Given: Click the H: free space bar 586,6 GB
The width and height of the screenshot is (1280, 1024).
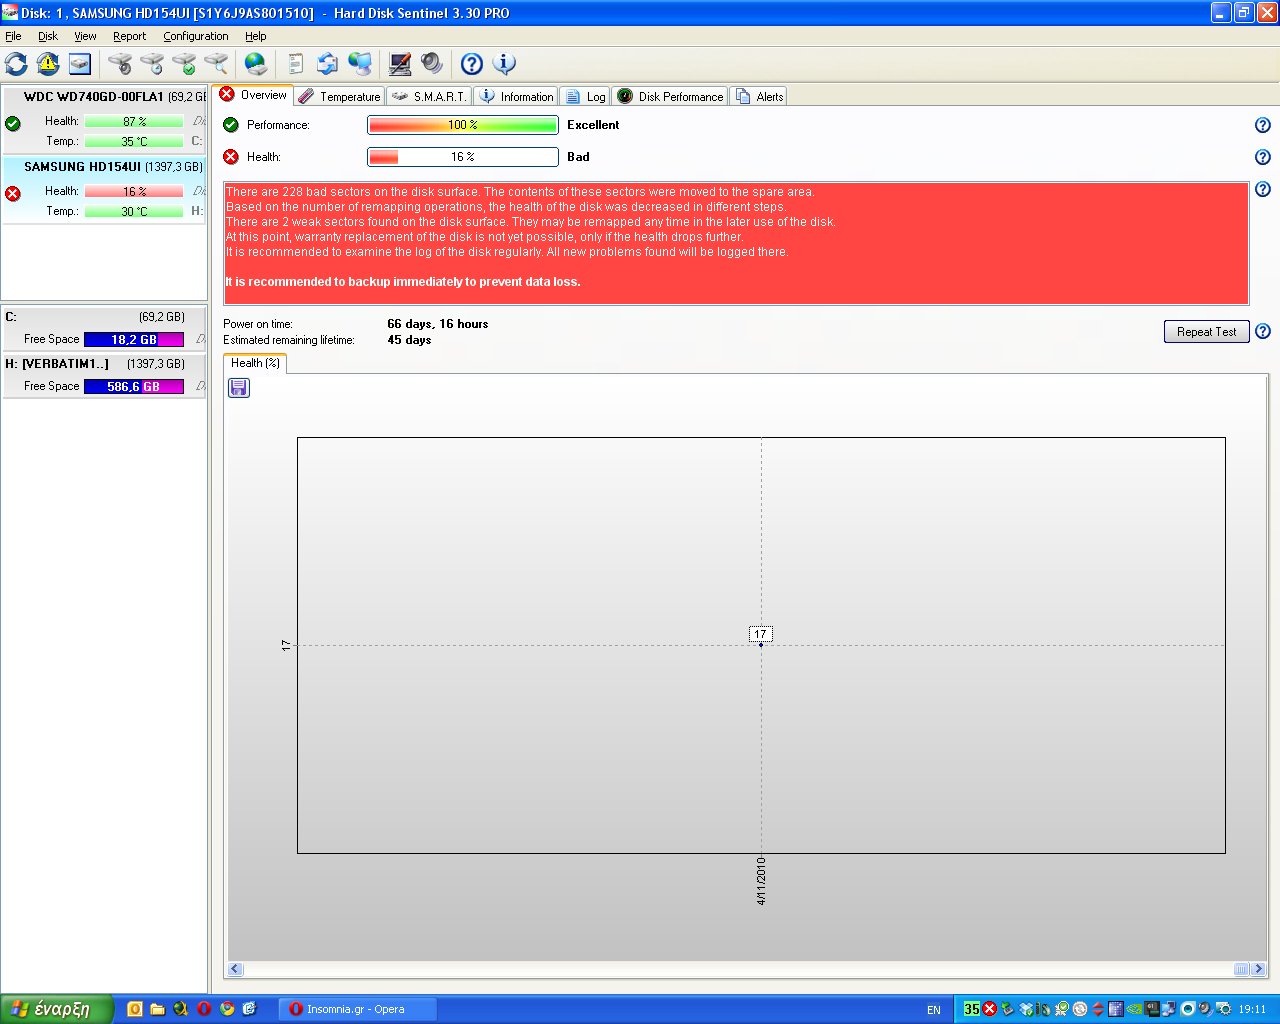Looking at the screenshot, I should tap(134, 387).
